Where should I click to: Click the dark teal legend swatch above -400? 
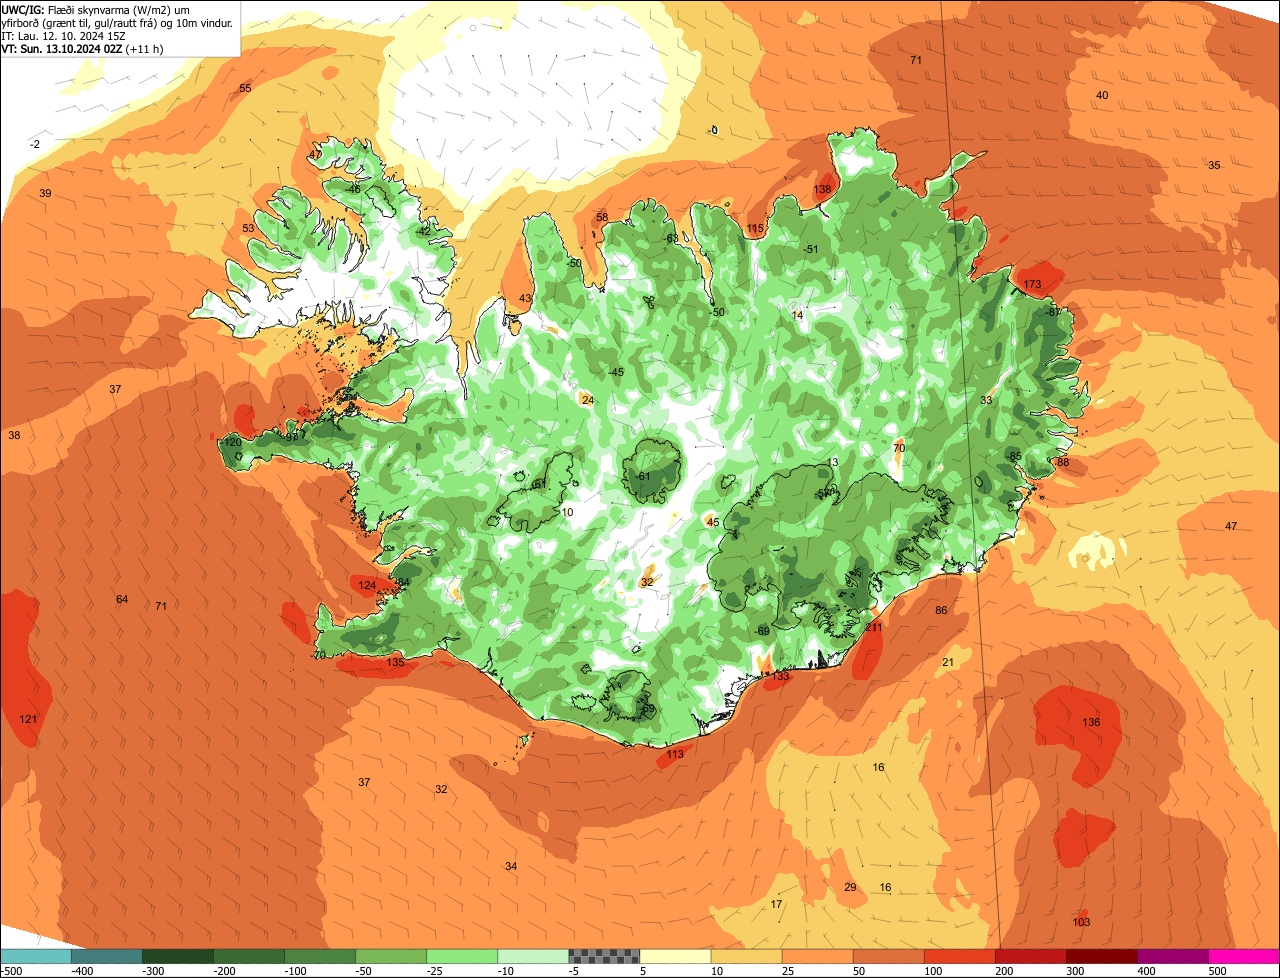click(x=106, y=956)
